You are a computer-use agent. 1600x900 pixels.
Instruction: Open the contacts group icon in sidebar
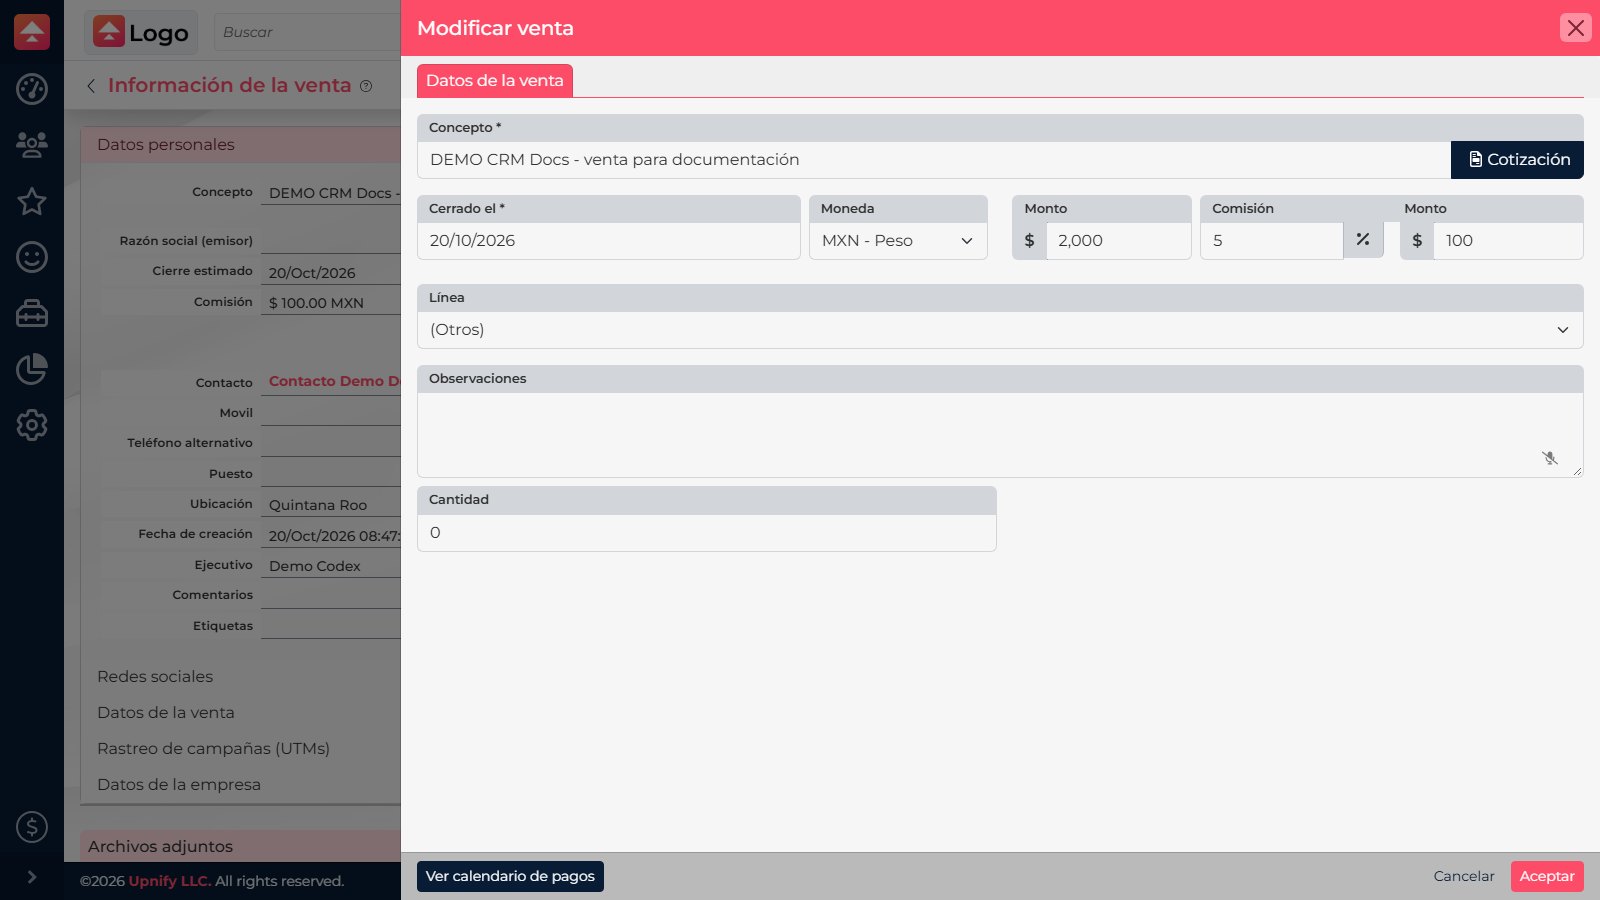point(32,145)
